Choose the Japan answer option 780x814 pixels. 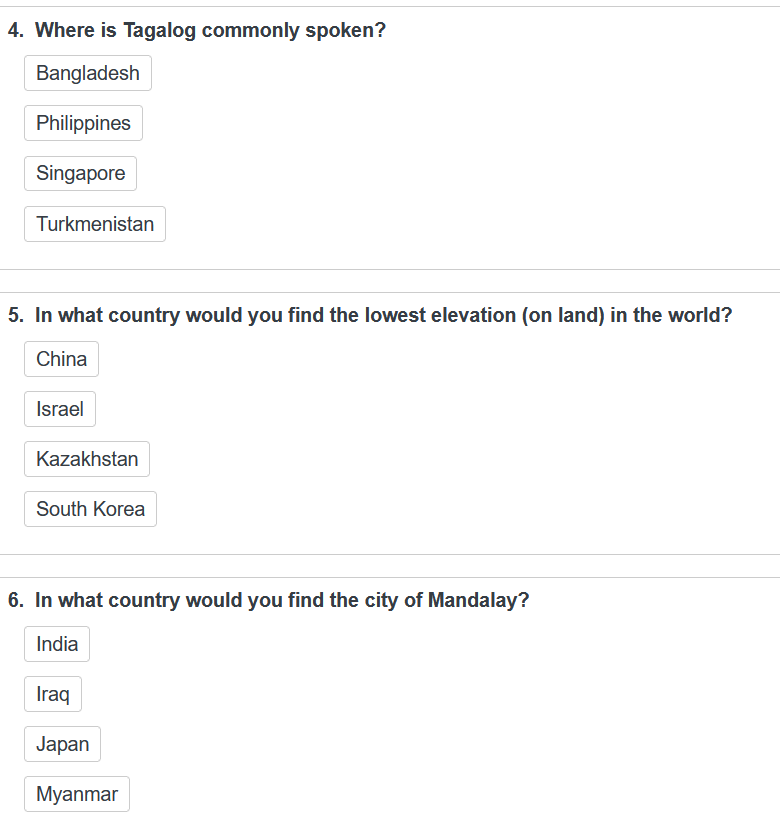62,744
